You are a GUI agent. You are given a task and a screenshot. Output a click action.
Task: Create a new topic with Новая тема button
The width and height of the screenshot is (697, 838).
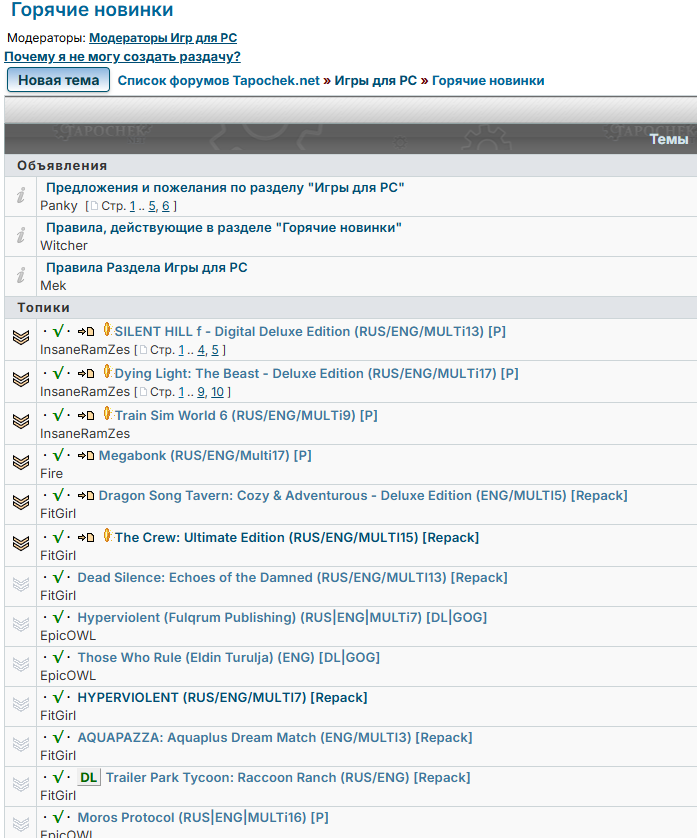[58, 80]
